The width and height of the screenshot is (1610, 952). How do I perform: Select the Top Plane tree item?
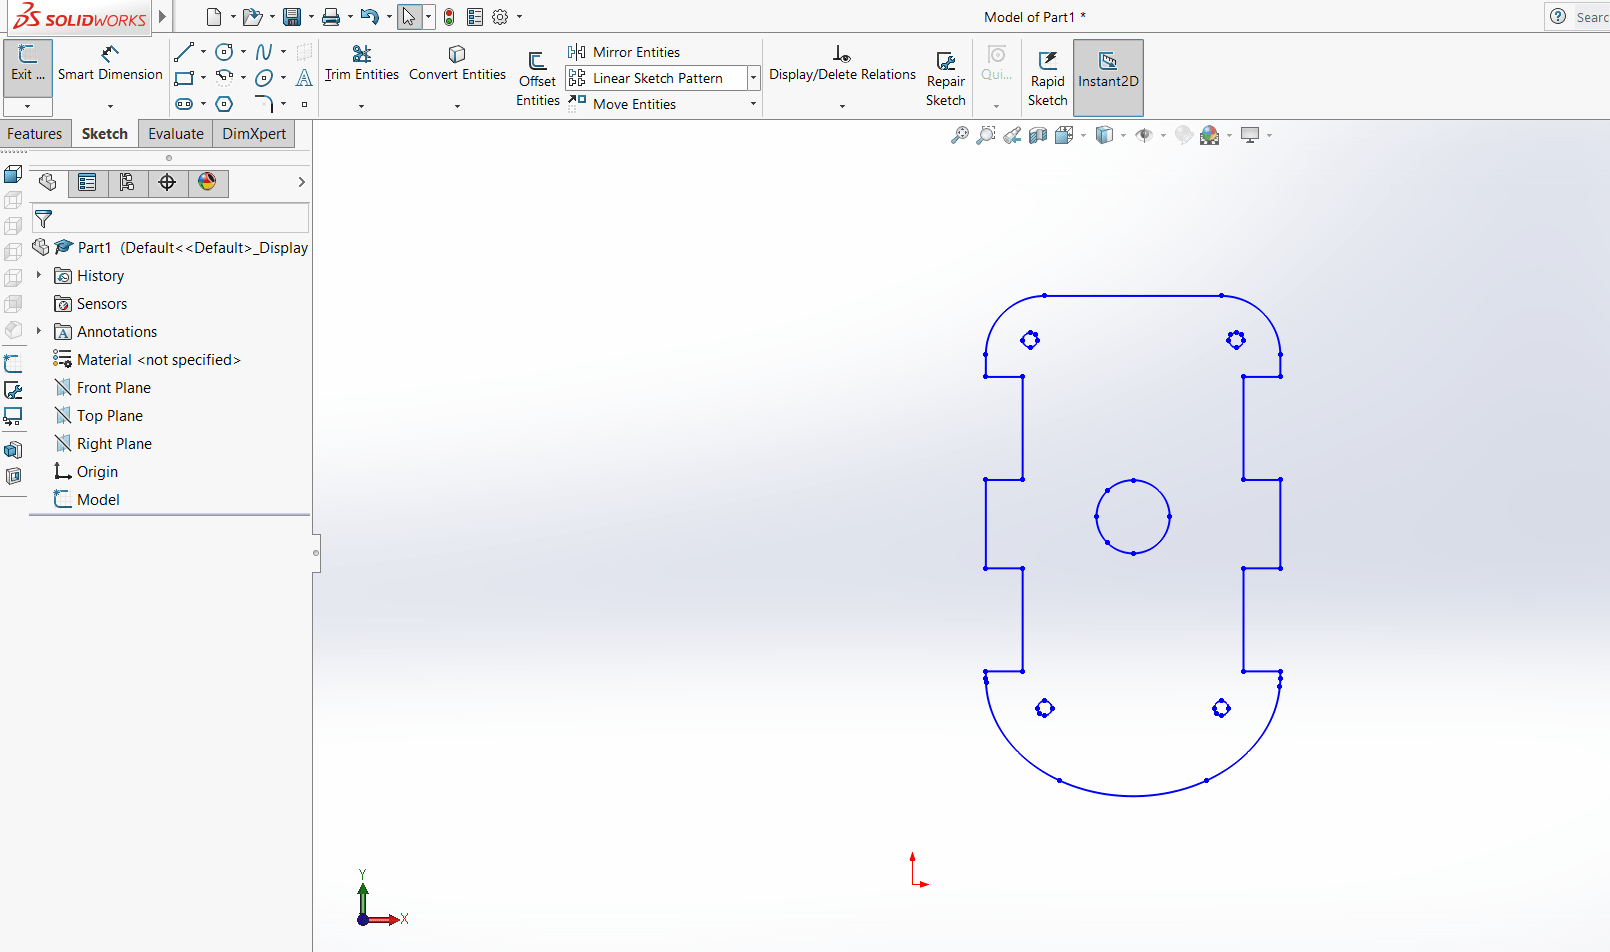click(x=99, y=415)
